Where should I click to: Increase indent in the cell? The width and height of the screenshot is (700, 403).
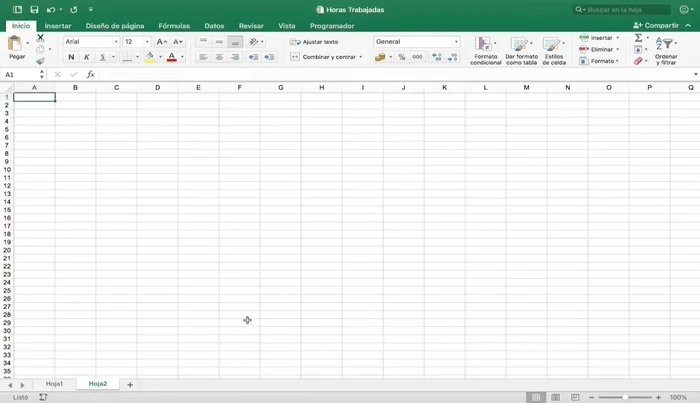click(x=269, y=57)
